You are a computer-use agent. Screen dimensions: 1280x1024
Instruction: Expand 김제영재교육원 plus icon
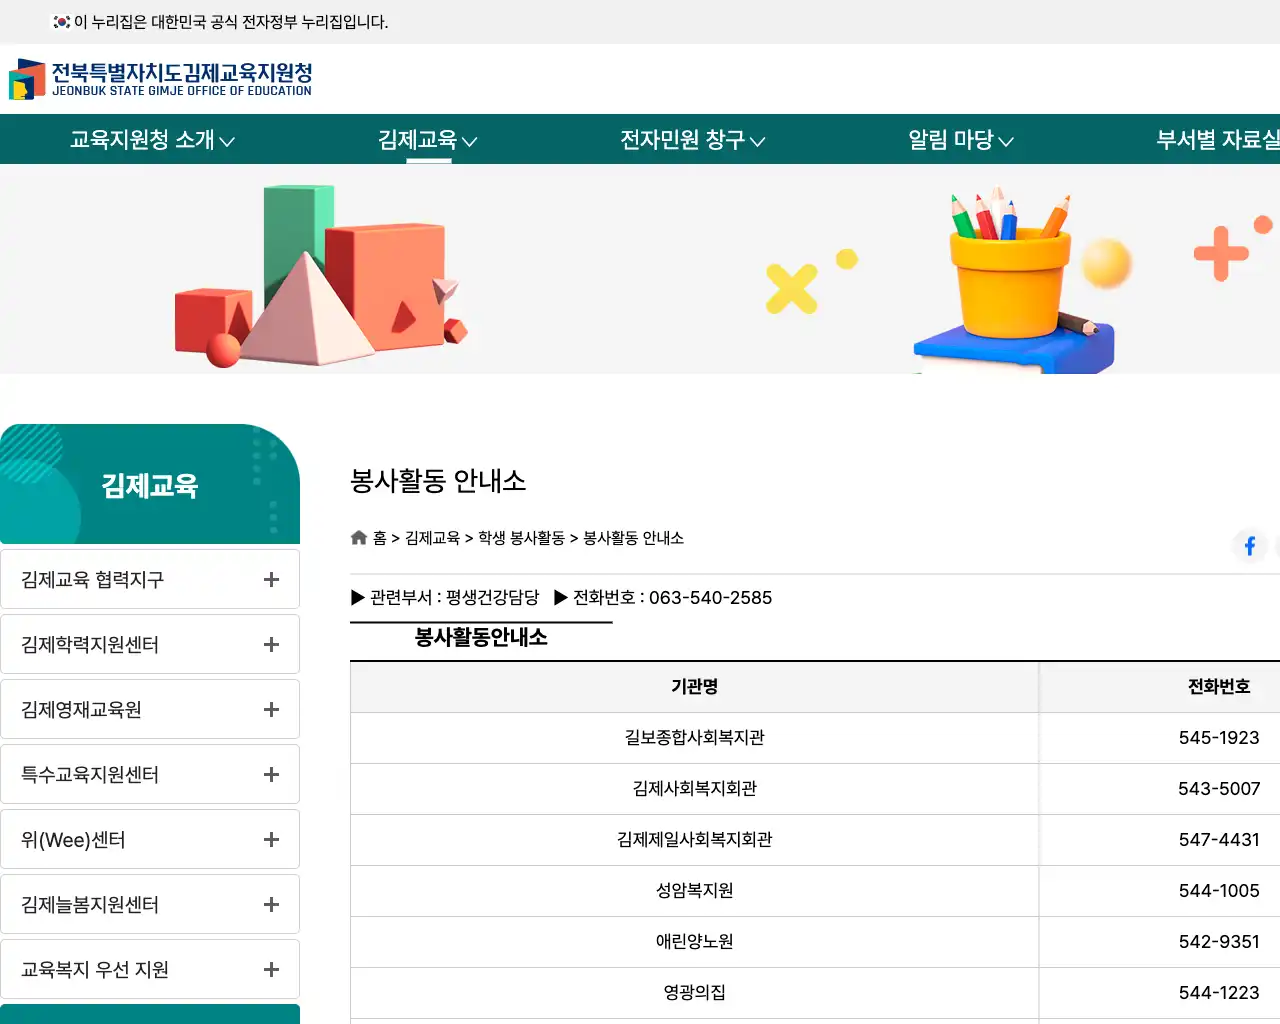click(271, 709)
